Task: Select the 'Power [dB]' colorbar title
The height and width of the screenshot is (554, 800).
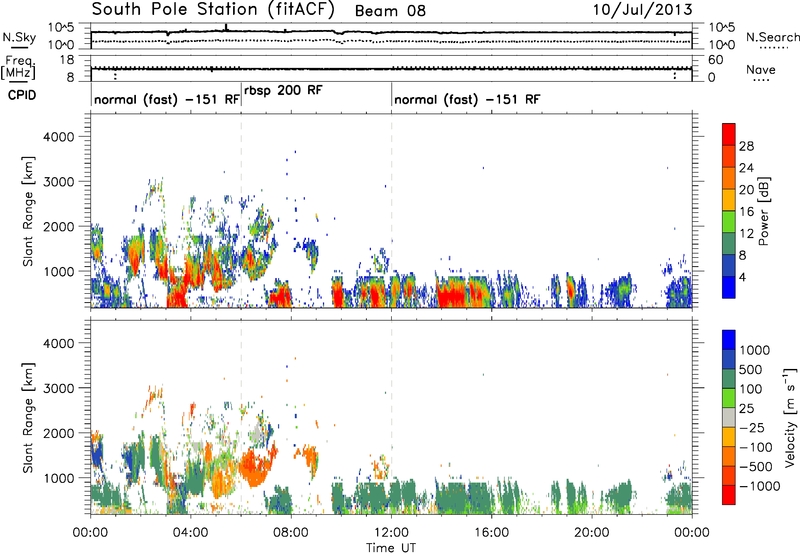Action: point(763,211)
